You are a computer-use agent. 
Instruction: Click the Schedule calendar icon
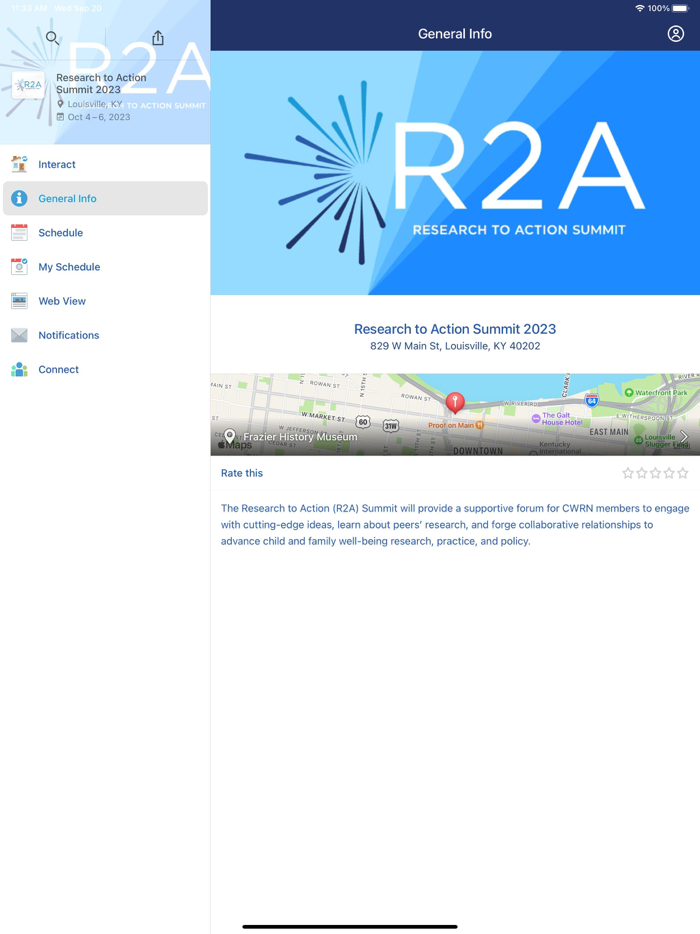tap(19, 232)
